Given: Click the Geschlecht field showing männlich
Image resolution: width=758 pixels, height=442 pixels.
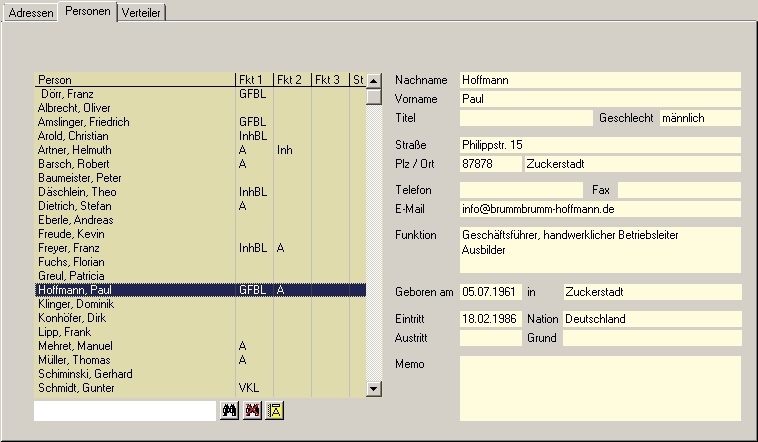Looking at the screenshot, I should [699, 118].
